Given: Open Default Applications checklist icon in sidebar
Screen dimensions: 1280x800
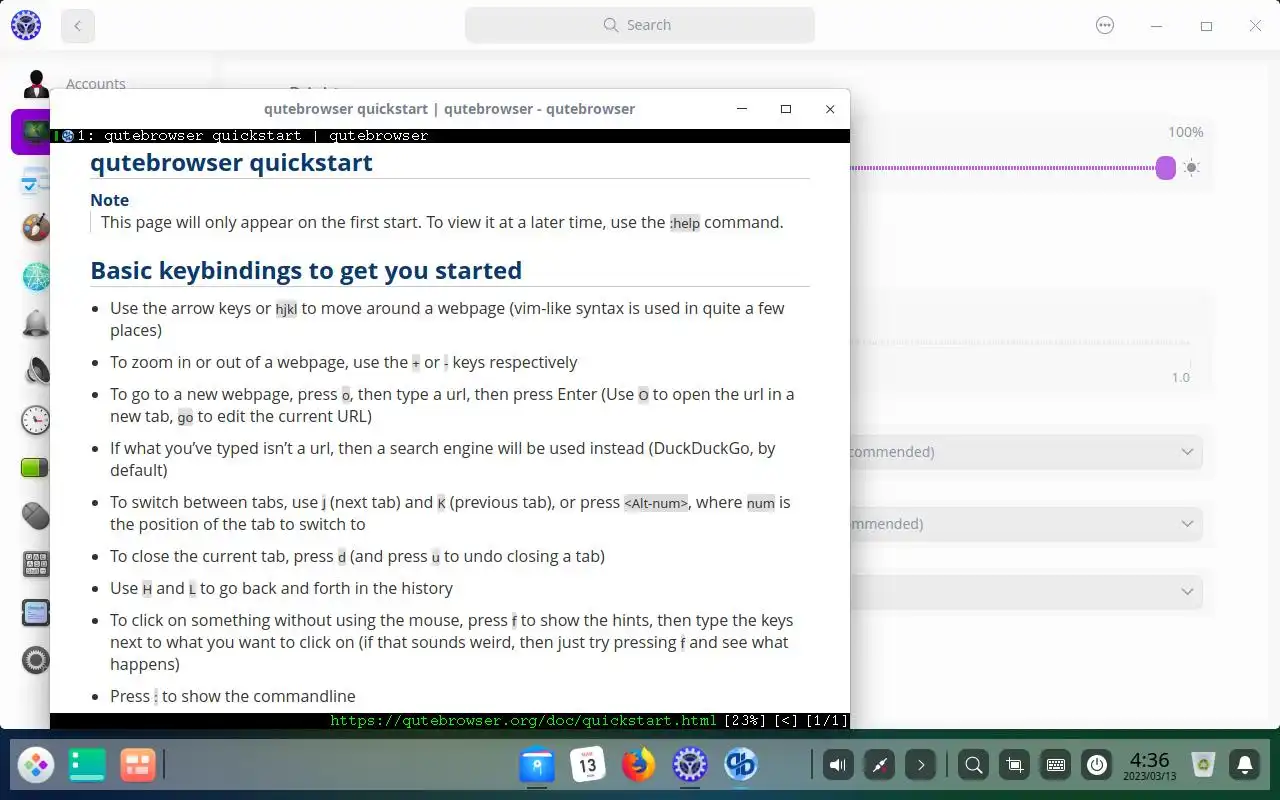Looking at the screenshot, I should (x=36, y=183).
